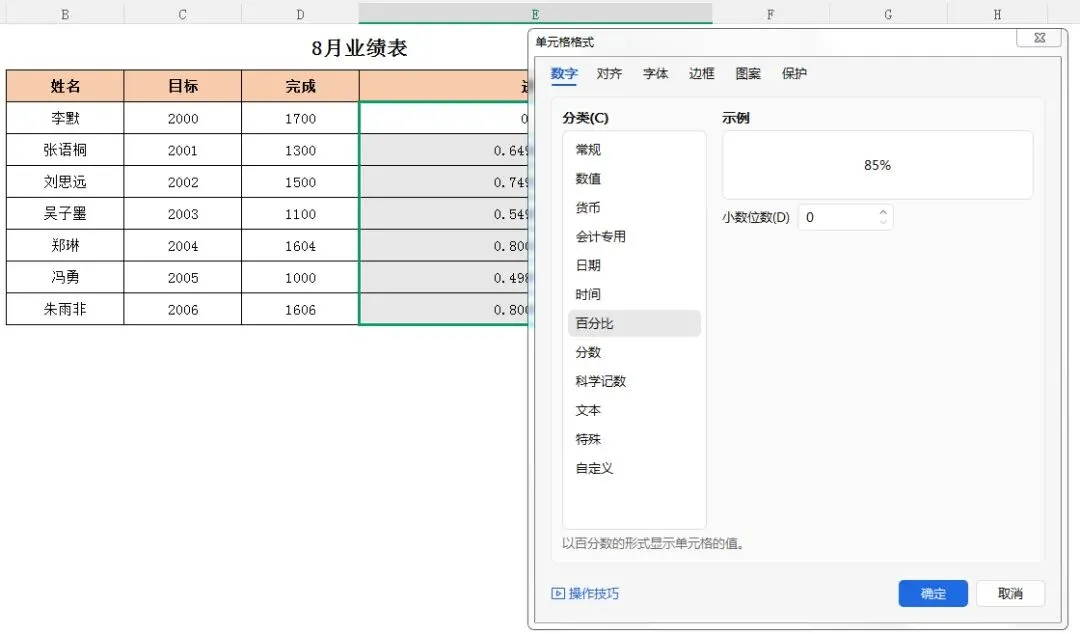Select 会计专用 category
The image size is (1080, 634).
tap(634, 236)
